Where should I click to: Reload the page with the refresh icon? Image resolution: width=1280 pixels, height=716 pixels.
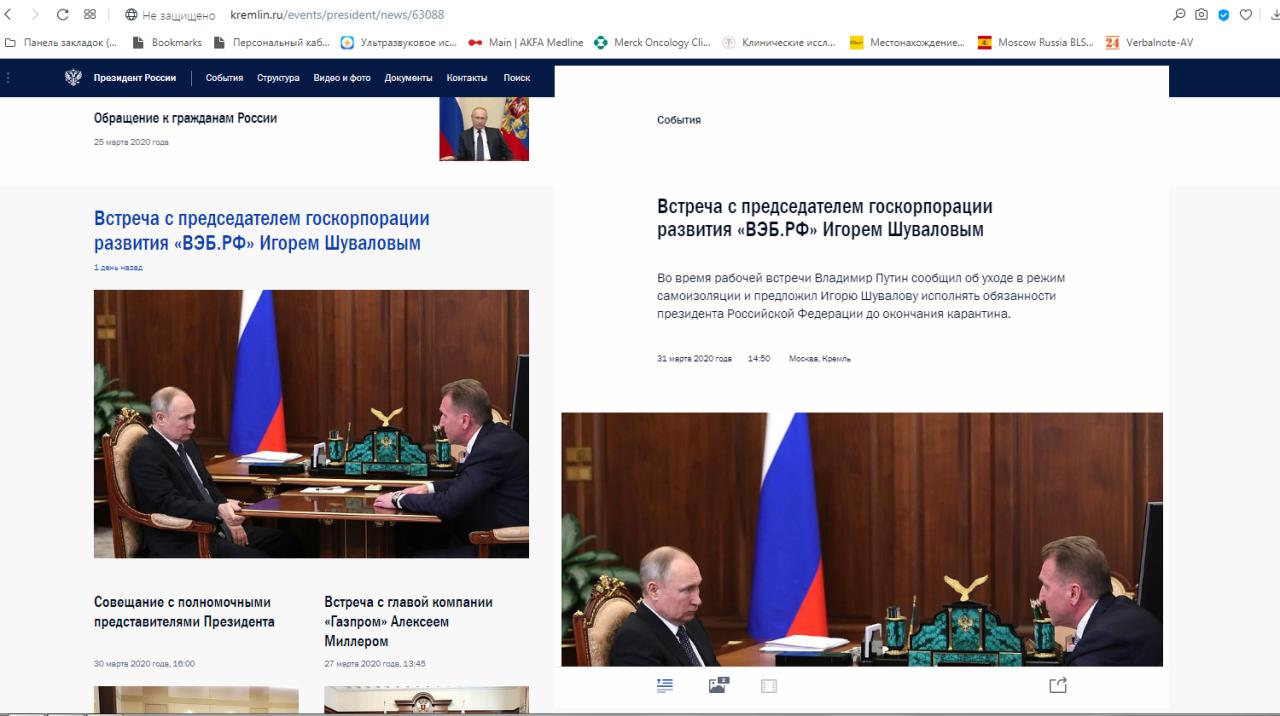click(62, 15)
